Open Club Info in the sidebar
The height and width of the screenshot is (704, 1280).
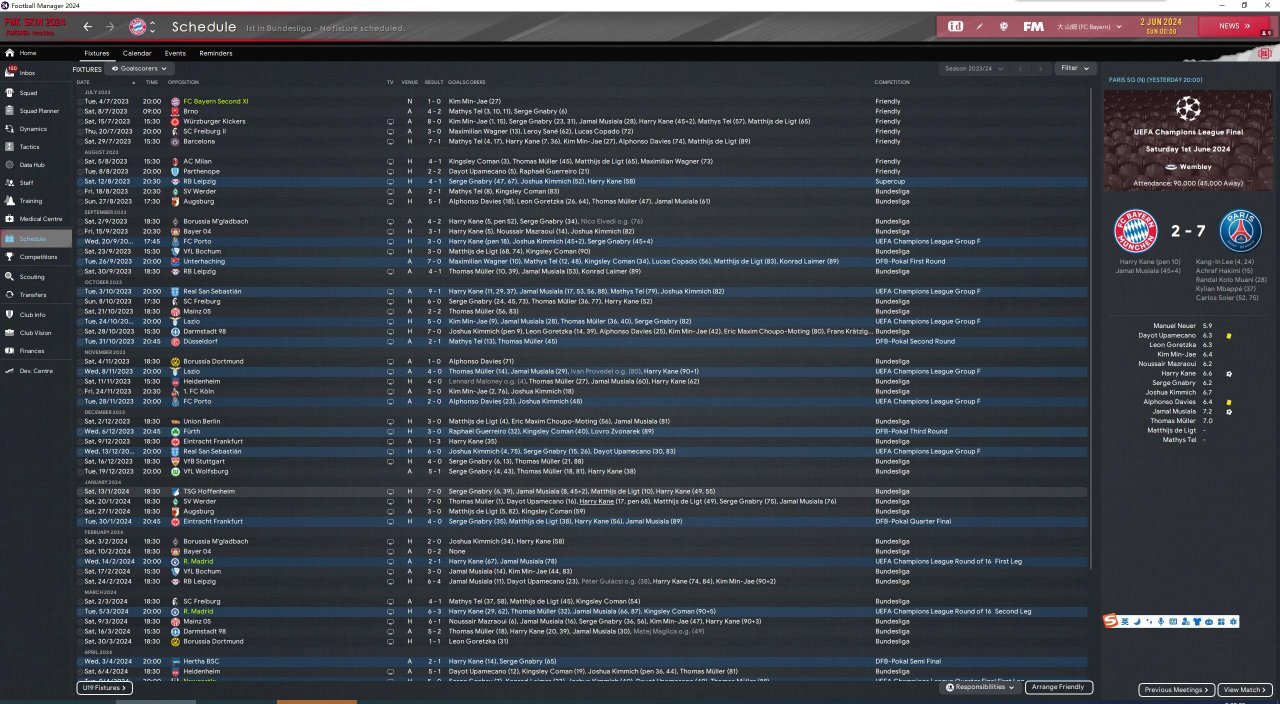pos(36,315)
